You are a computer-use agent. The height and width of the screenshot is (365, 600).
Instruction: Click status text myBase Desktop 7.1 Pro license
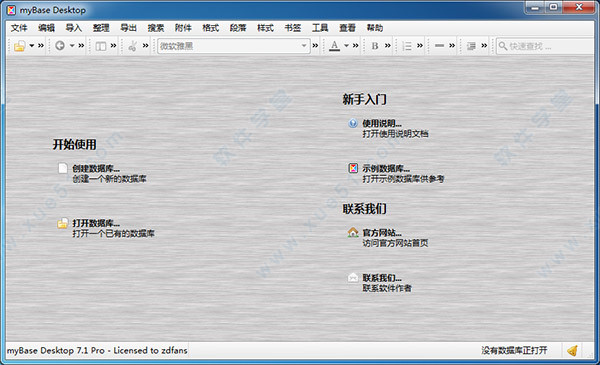click(x=97, y=350)
